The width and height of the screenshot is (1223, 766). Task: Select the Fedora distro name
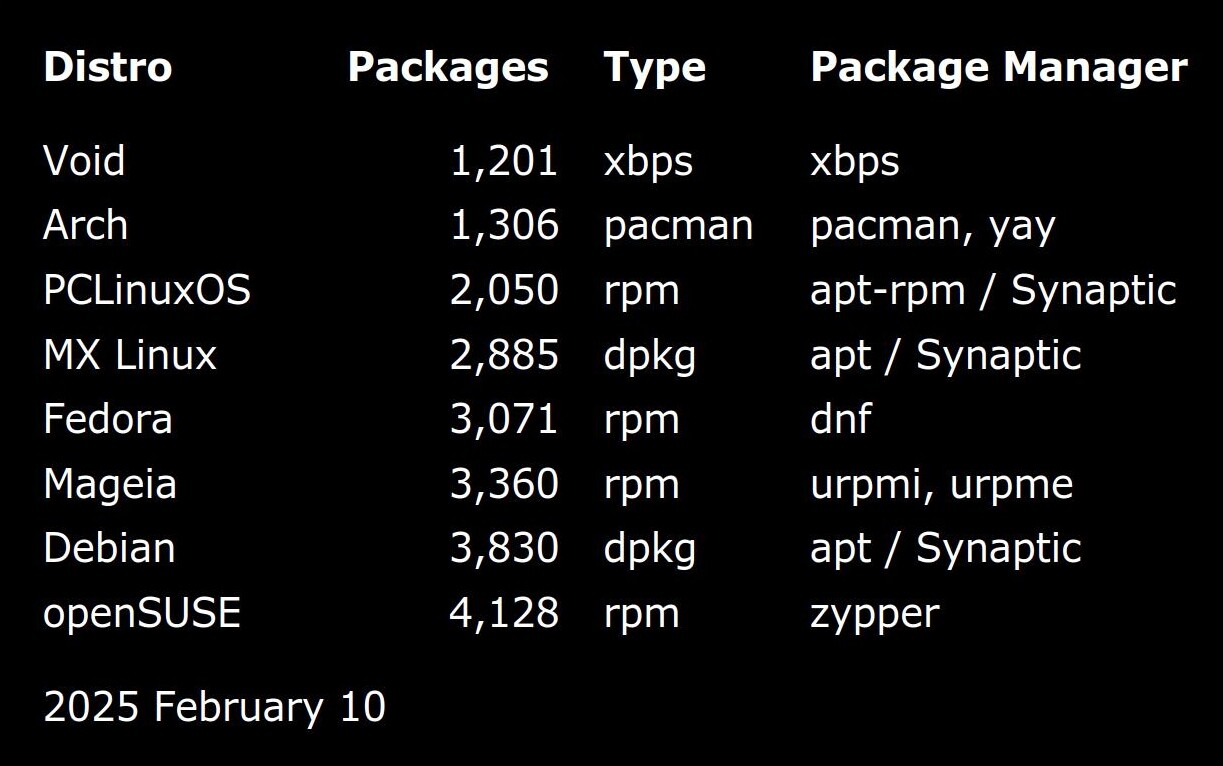[108, 418]
